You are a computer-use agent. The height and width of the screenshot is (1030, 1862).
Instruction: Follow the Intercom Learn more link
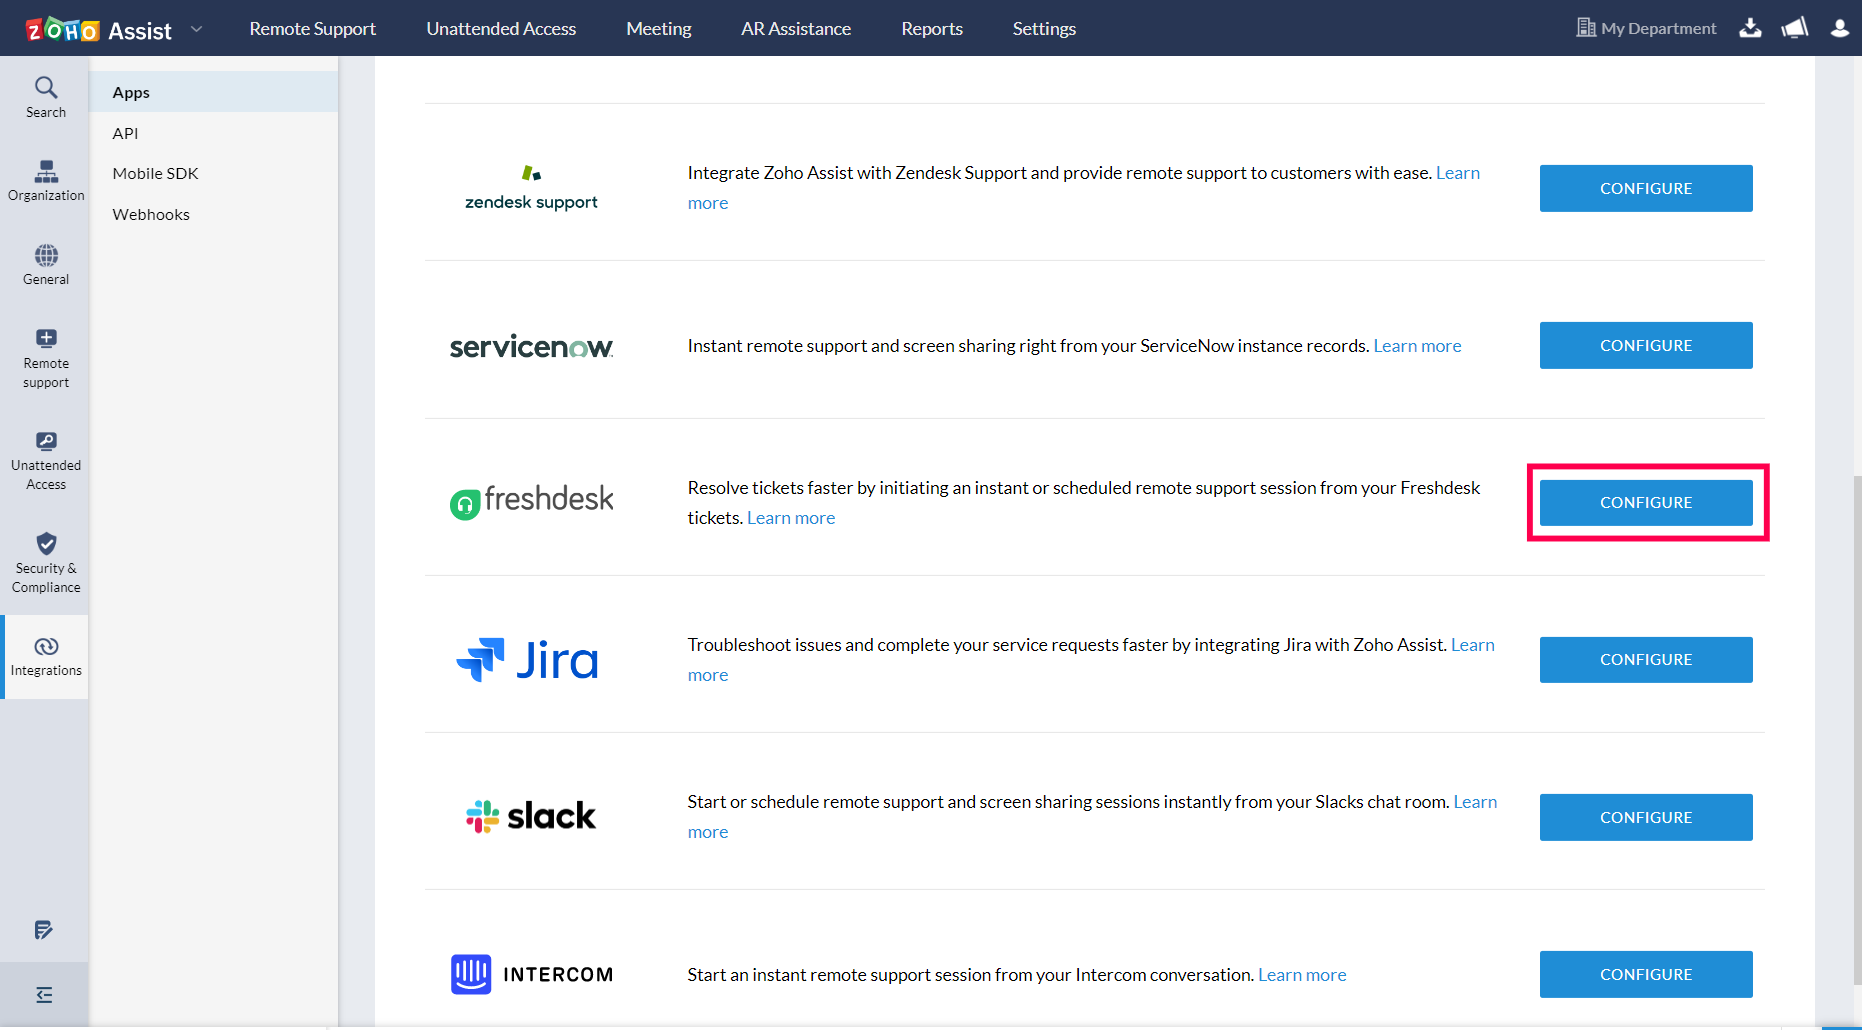[x=1301, y=974]
